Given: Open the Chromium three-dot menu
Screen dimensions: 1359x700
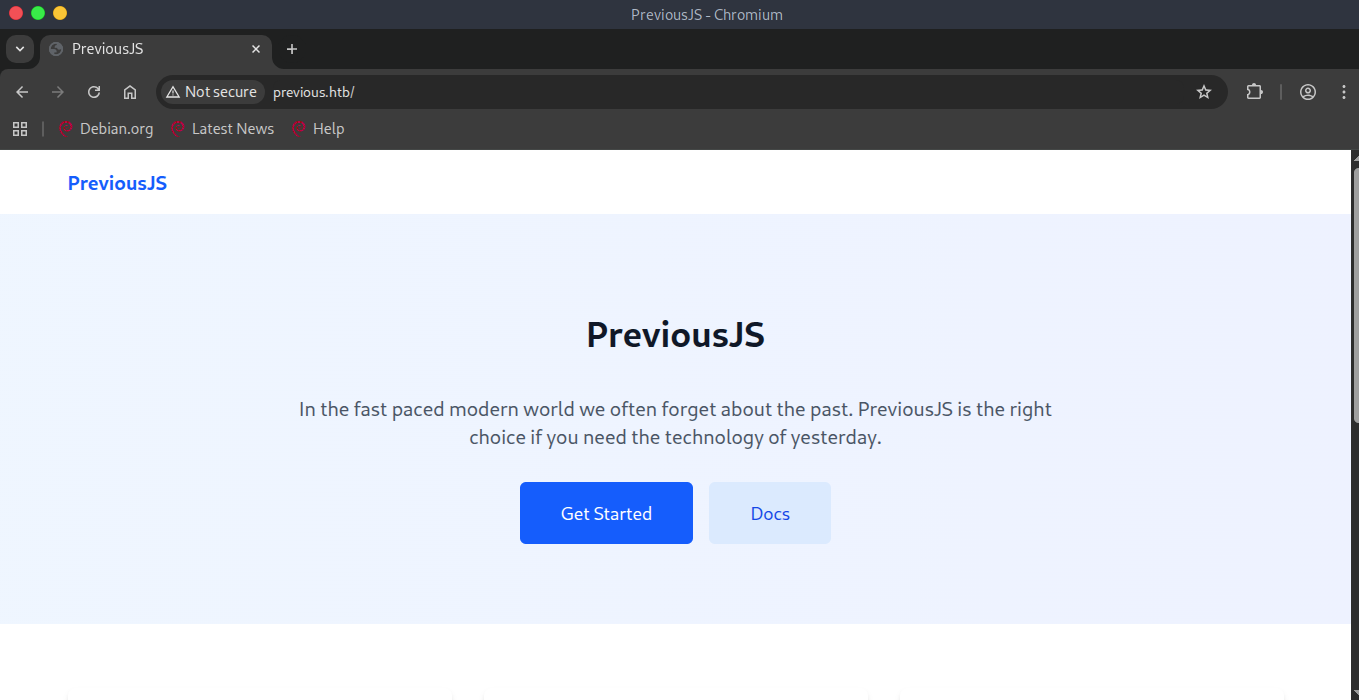Looking at the screenshot, I should pos(1343,92).
